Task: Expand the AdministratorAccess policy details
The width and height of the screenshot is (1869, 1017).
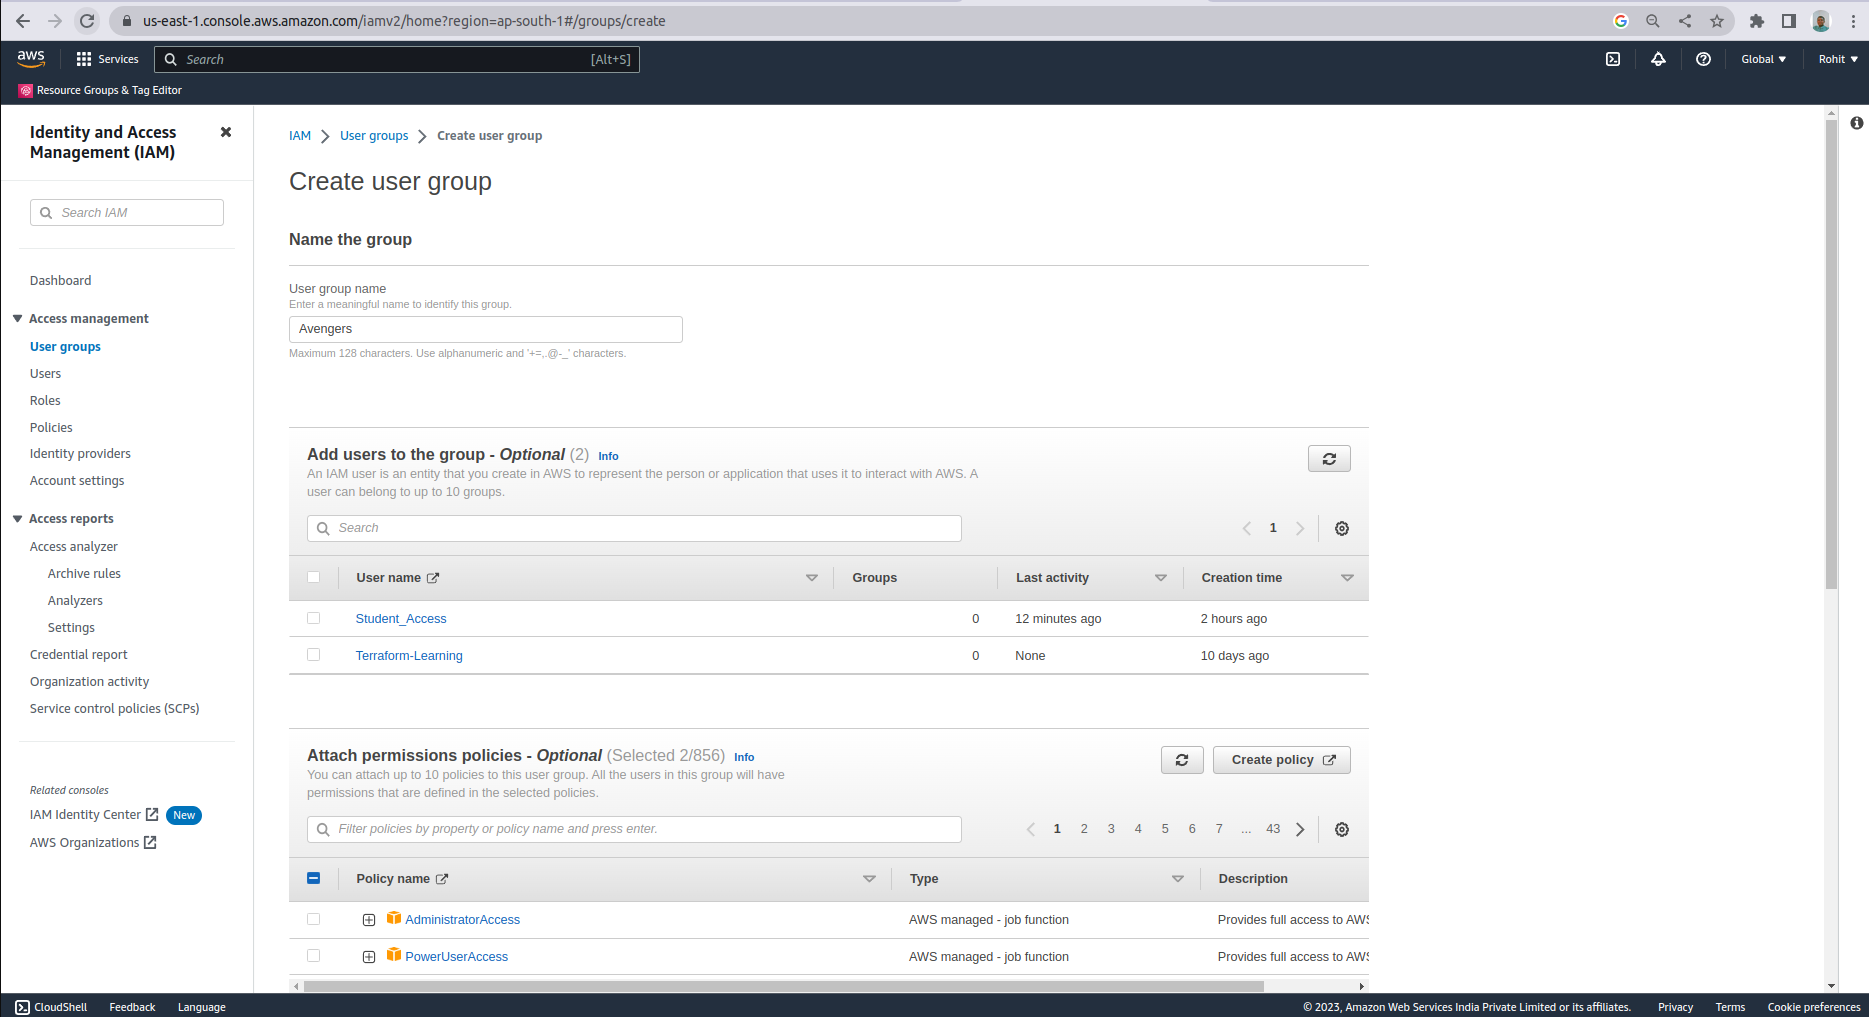Action: 369,920
